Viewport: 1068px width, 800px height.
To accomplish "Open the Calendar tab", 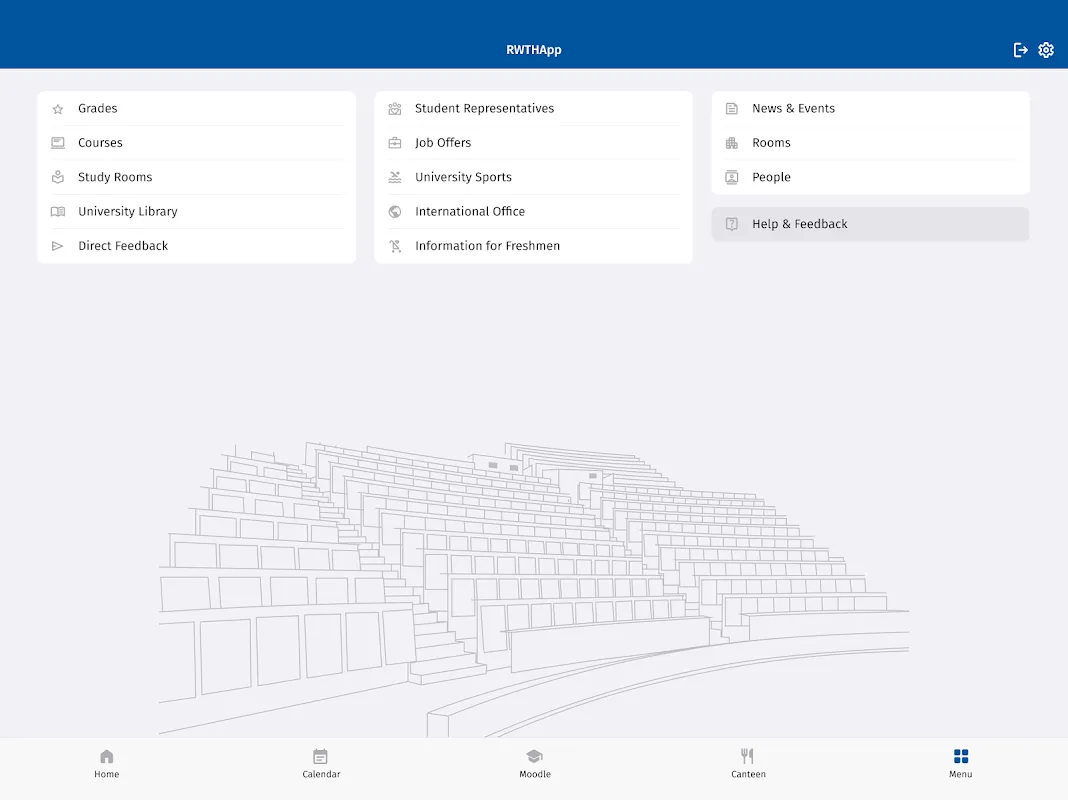I will tap(321, 763).
